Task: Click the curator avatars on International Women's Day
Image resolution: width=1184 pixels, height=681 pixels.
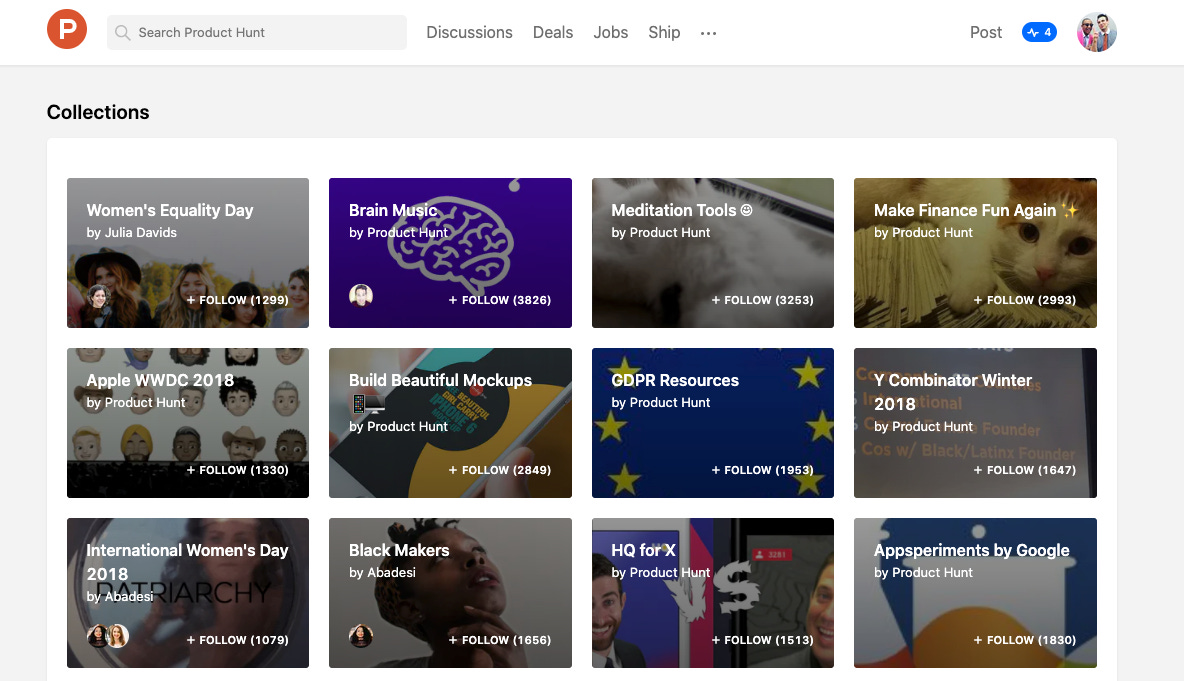Action: (x=107, y=636)
